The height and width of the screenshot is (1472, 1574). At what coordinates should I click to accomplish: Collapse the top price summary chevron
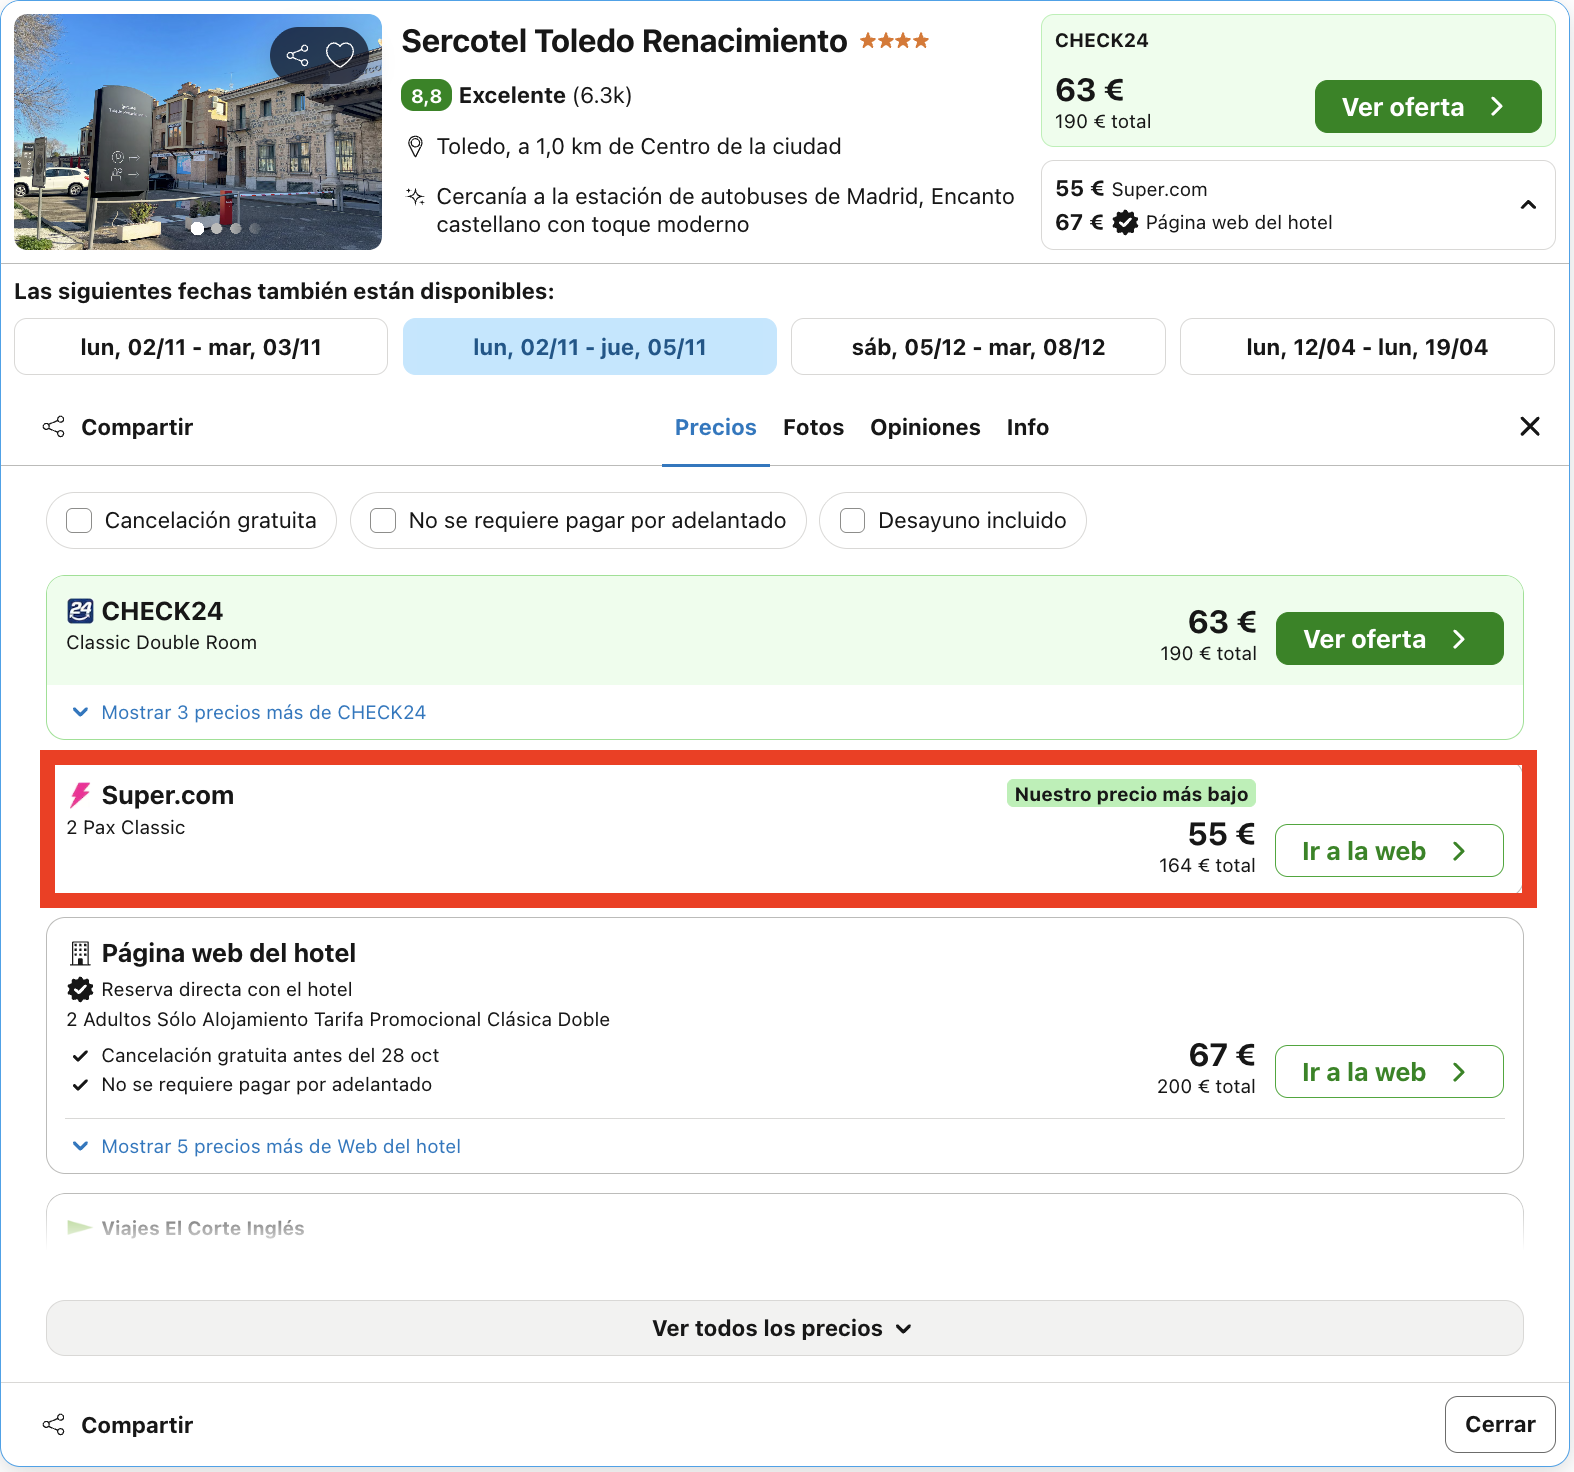(1528, 205)
